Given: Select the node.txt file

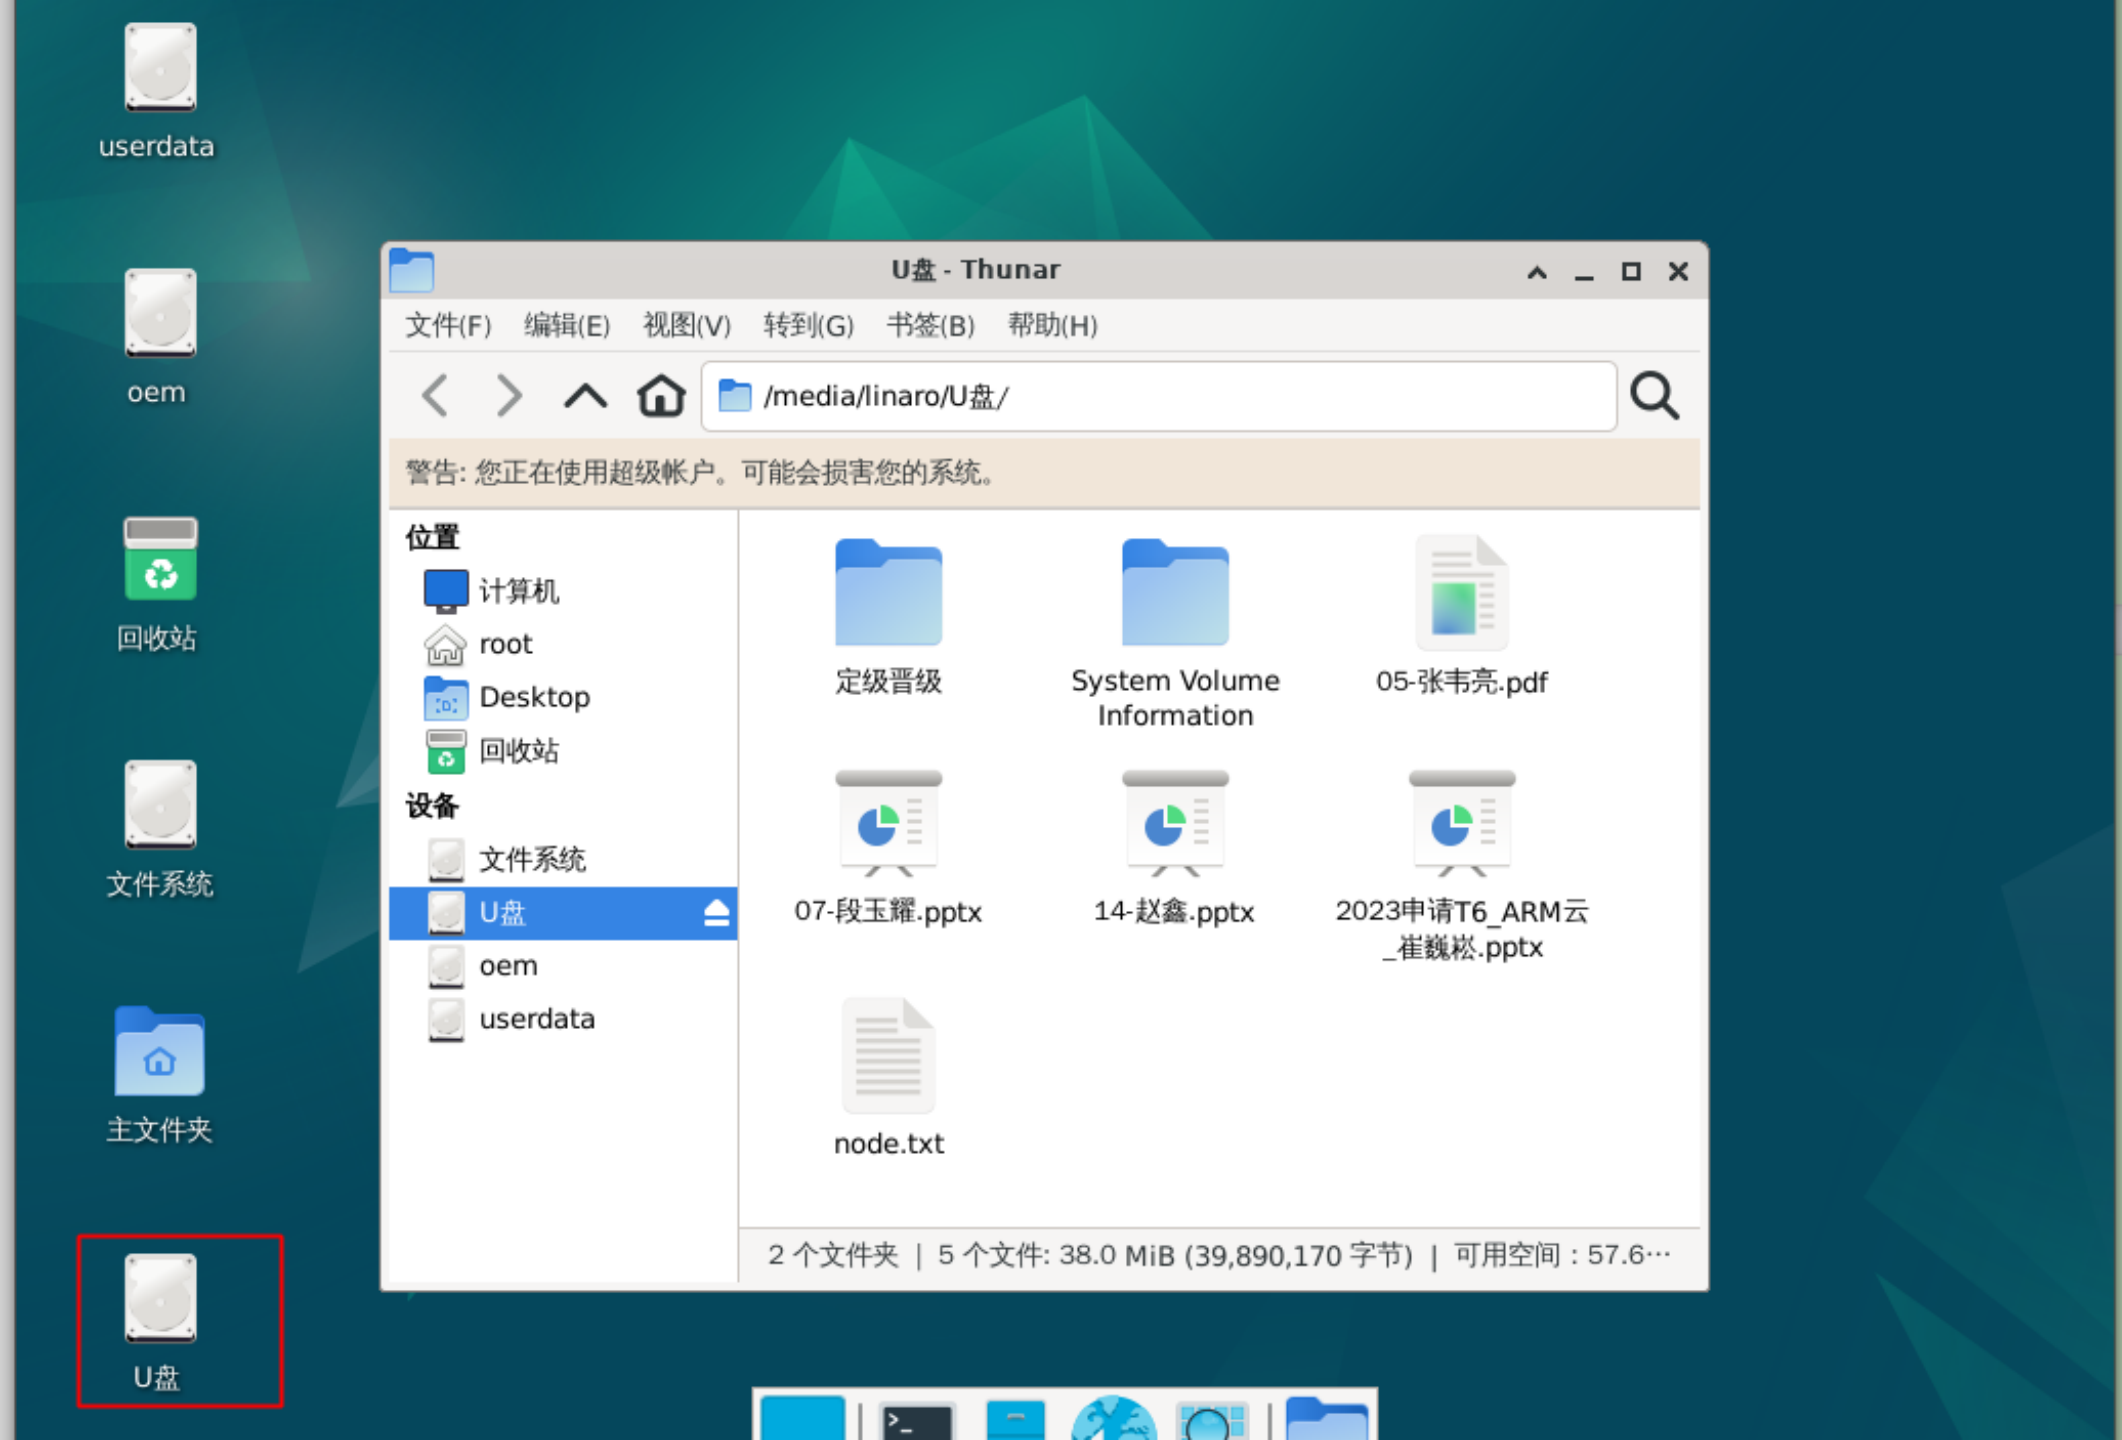Looking at the screenshot, I should pyautogui.click(x=888, y=1078).
